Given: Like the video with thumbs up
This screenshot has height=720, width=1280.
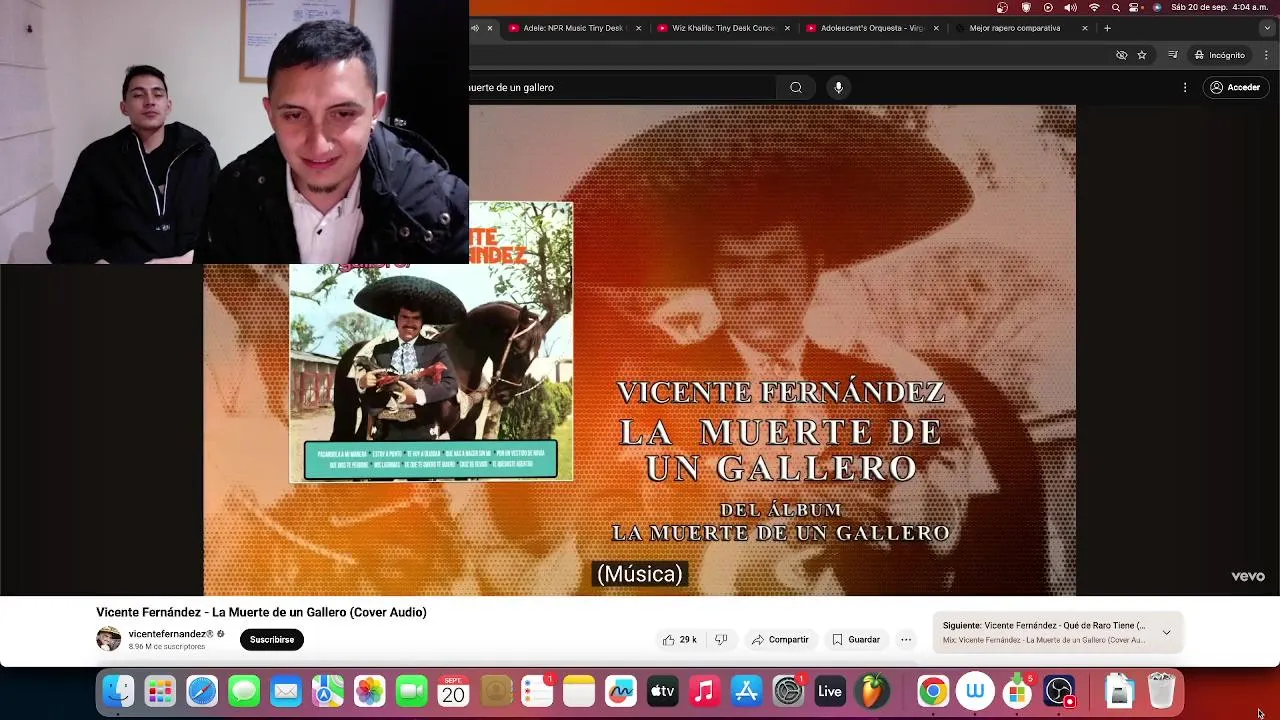Looking at the screenshot, I should click(x=679, y=640).
